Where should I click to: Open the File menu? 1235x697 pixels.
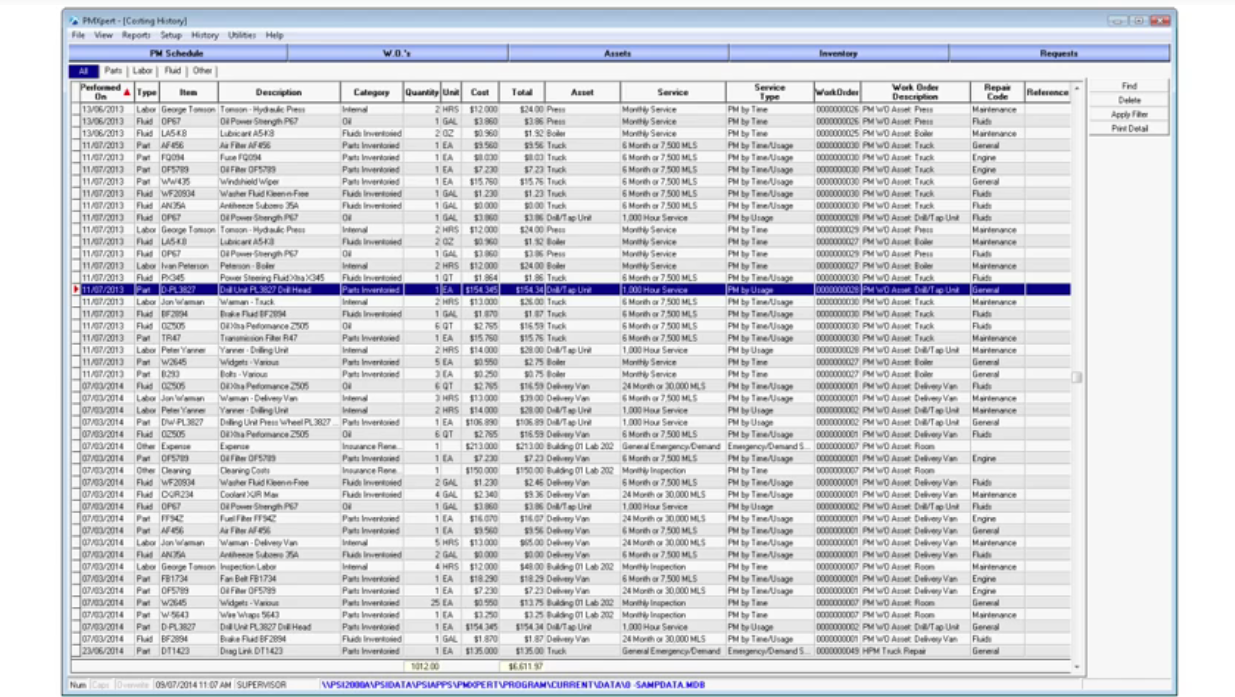click(78, 35)
